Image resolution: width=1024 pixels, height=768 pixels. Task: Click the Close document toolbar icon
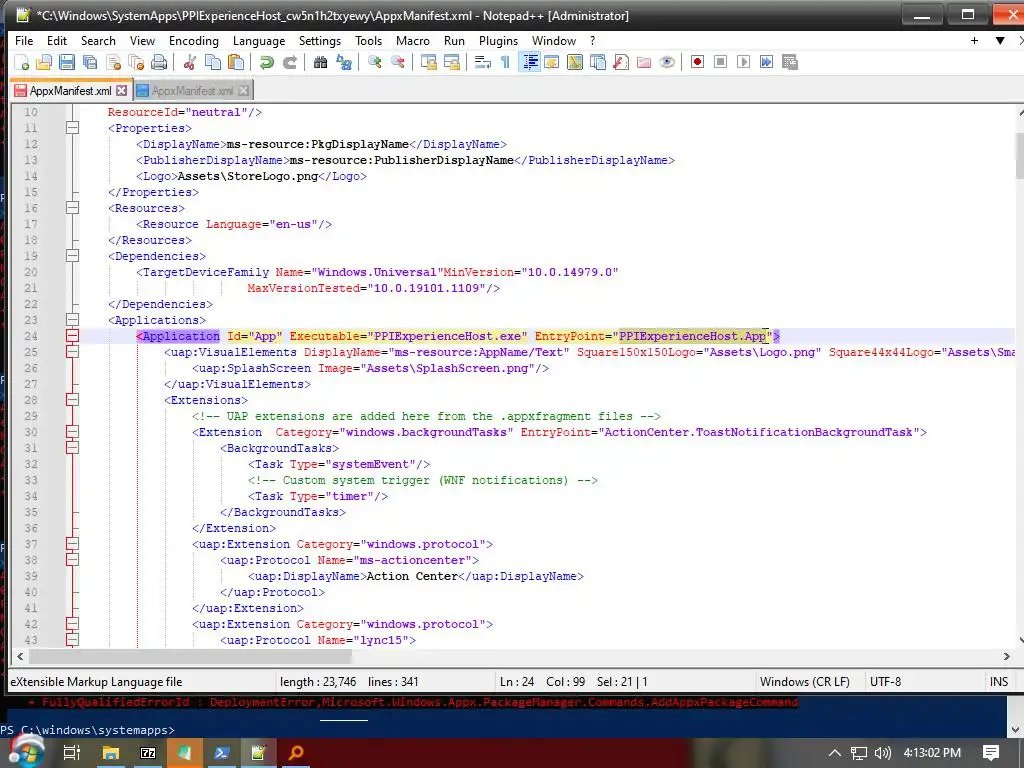113,62
